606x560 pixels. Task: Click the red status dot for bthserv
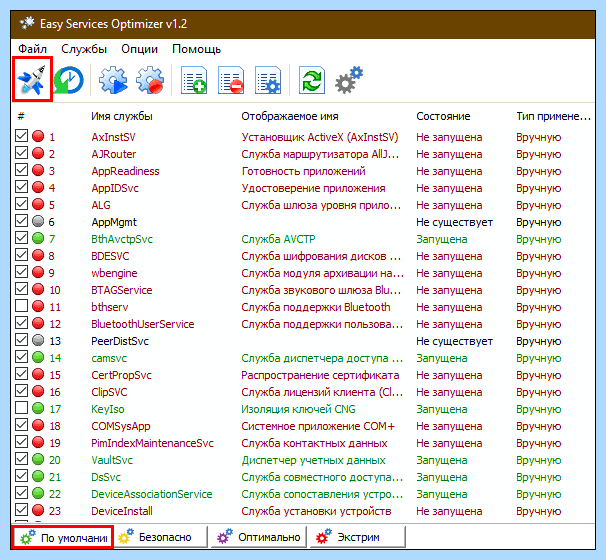38,306
